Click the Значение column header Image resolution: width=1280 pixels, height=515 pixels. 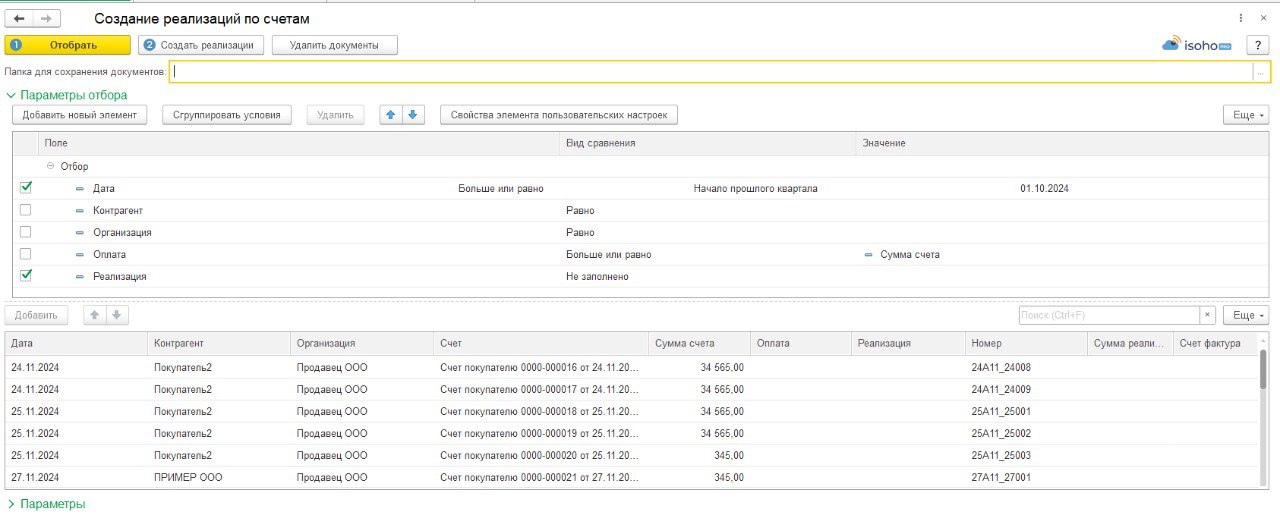(x=1061, y=143)
